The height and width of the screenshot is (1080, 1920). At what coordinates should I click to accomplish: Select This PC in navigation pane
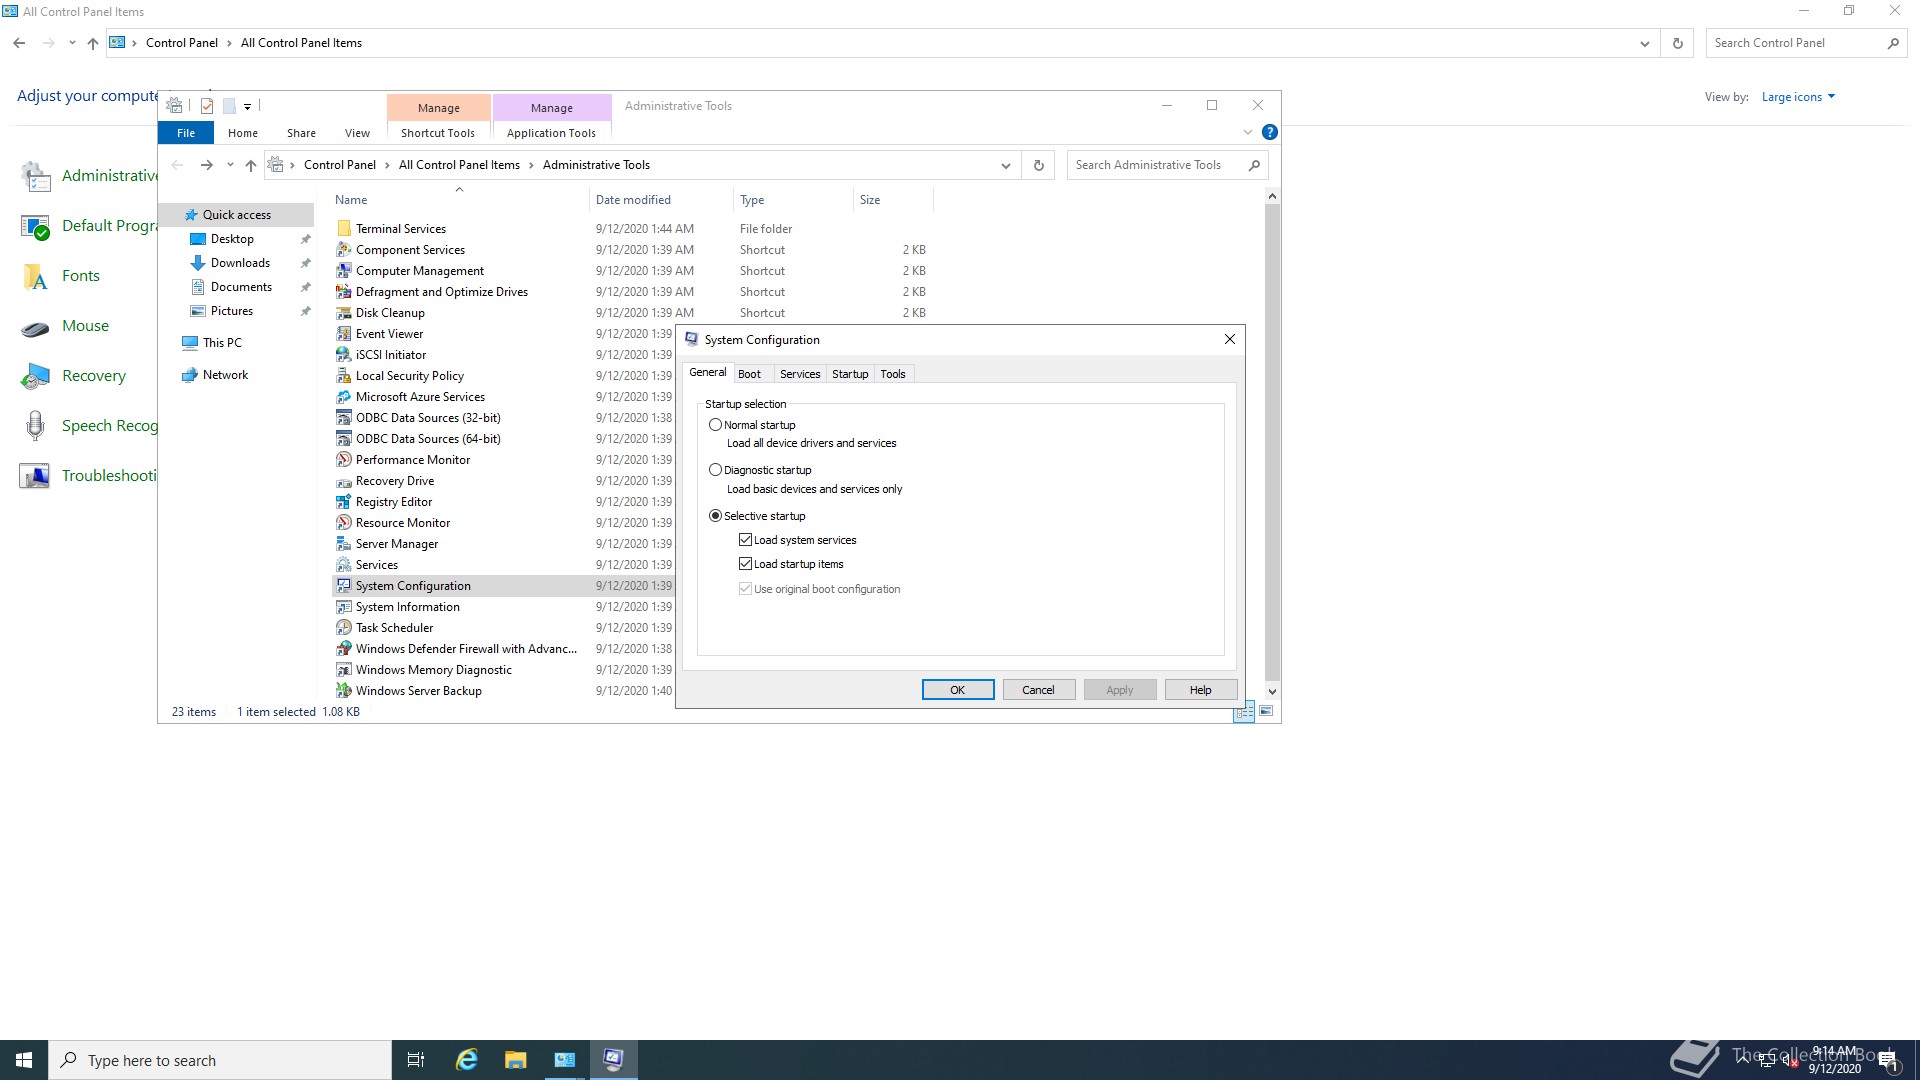click(222, 343)
